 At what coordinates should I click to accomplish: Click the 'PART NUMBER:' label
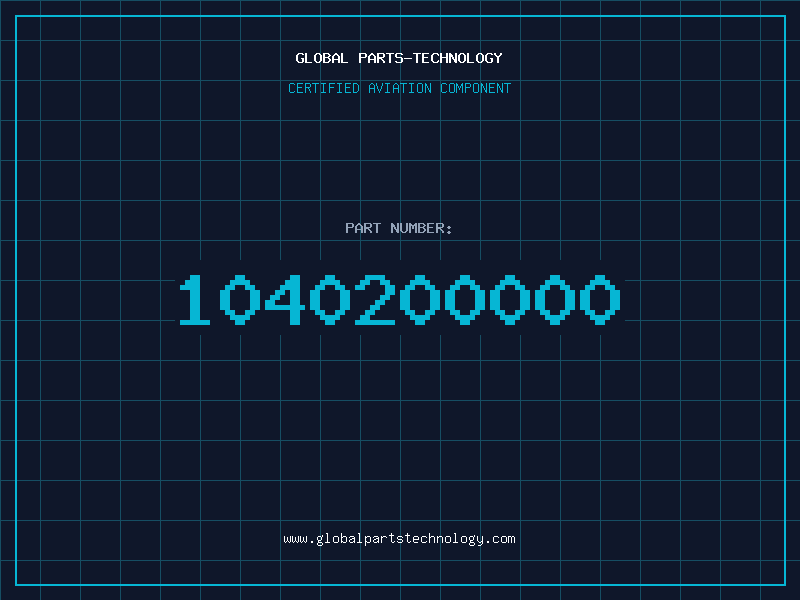pos(399,228)
